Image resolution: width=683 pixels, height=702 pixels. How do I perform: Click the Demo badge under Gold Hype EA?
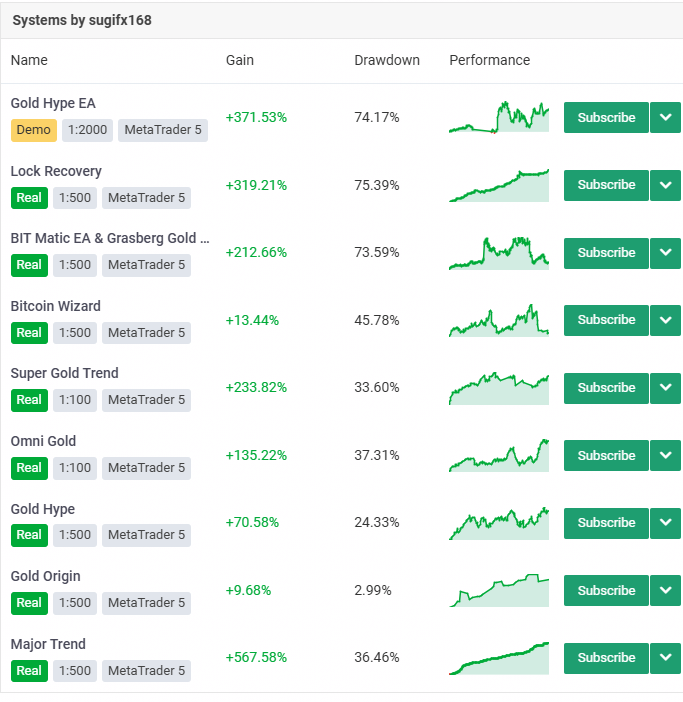click(34, 130)
